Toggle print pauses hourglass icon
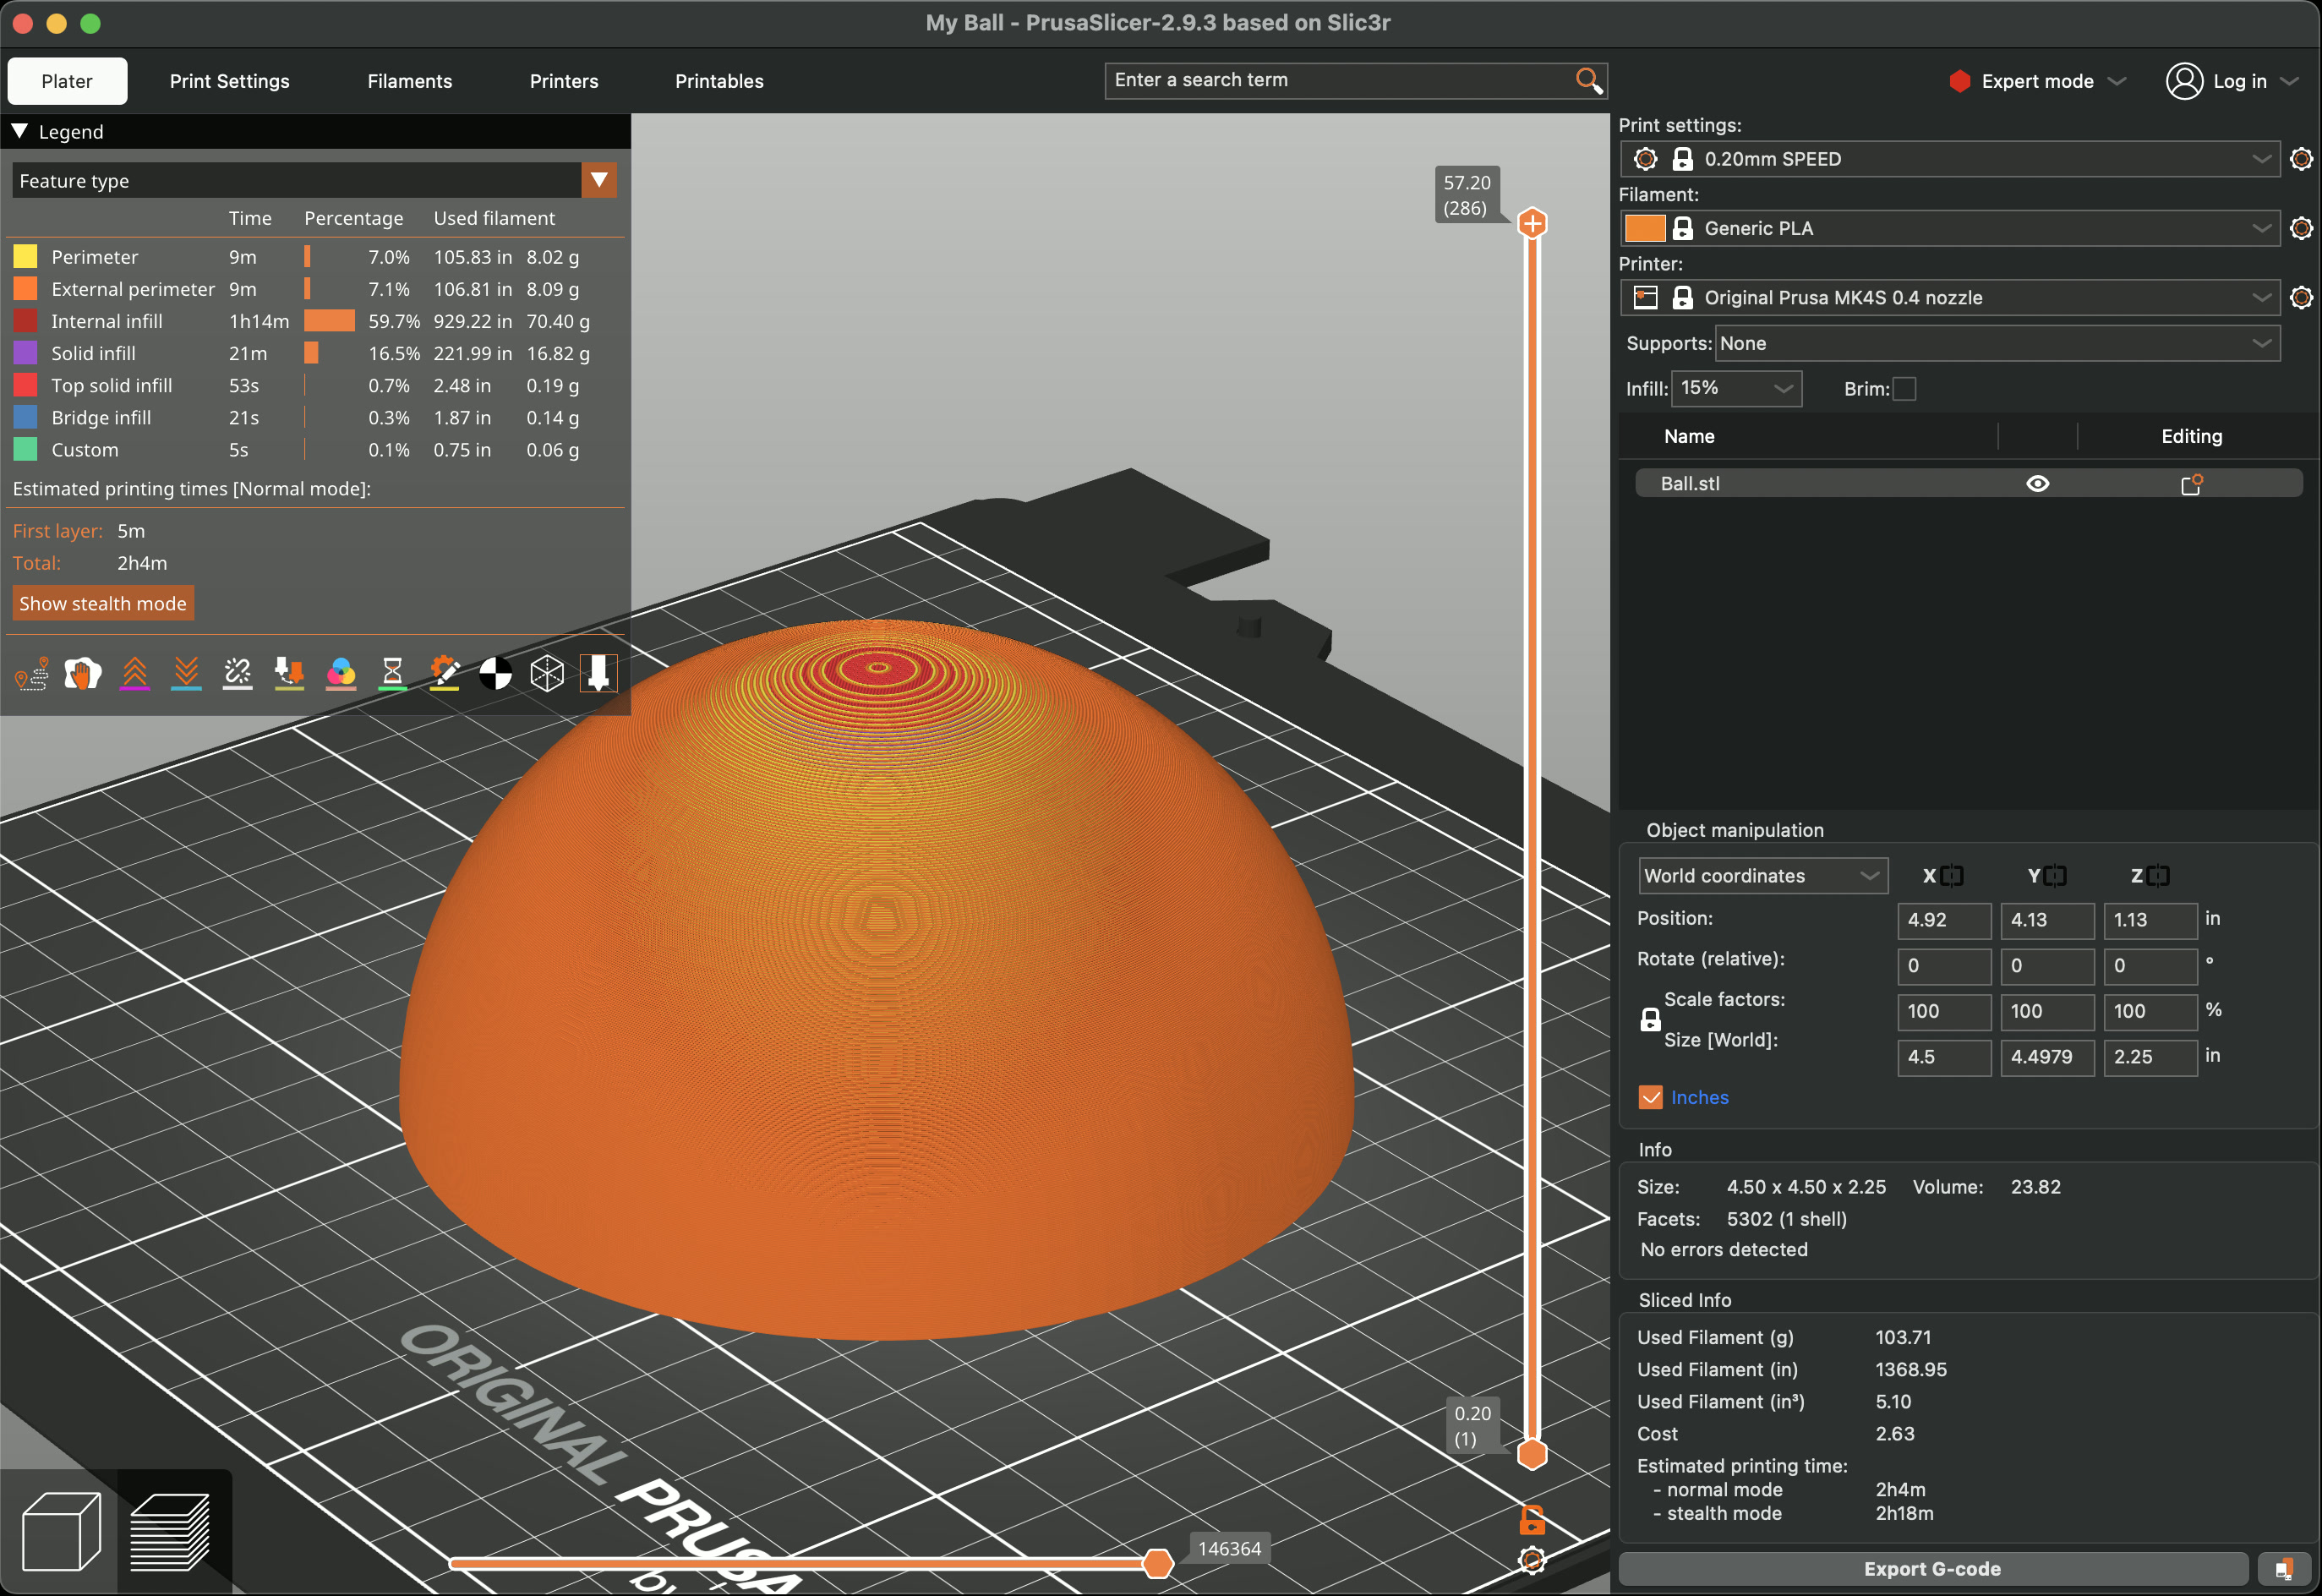This screenshot has width=2322, height=1596. point(393,674)
